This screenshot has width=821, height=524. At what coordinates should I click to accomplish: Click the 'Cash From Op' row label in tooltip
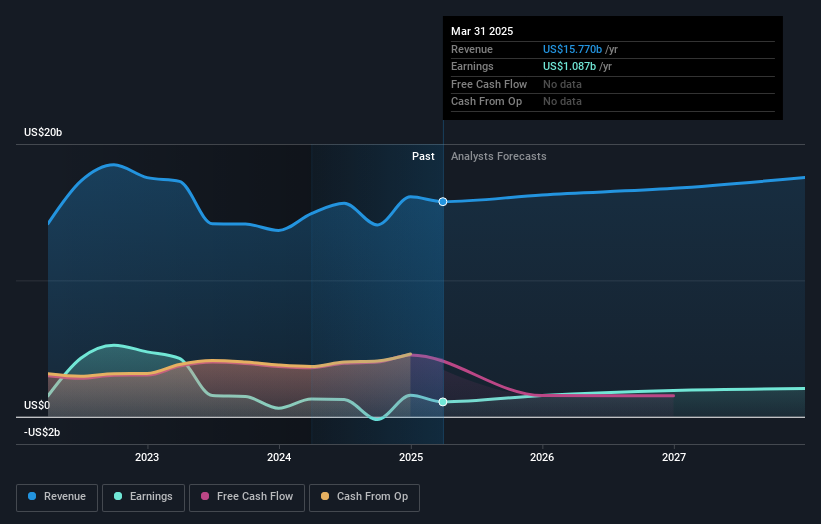[486, 102]
